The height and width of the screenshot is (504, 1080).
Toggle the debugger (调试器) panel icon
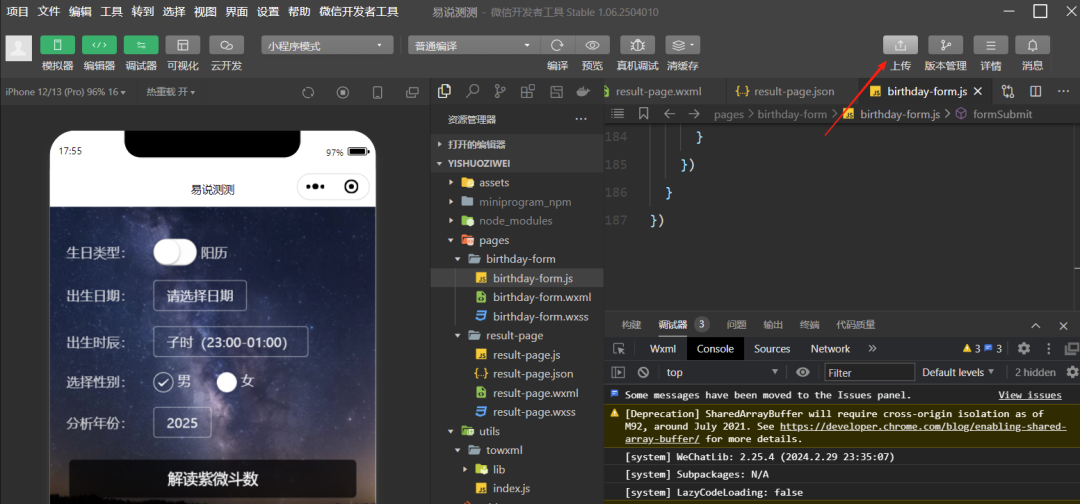tap(141, 45)
